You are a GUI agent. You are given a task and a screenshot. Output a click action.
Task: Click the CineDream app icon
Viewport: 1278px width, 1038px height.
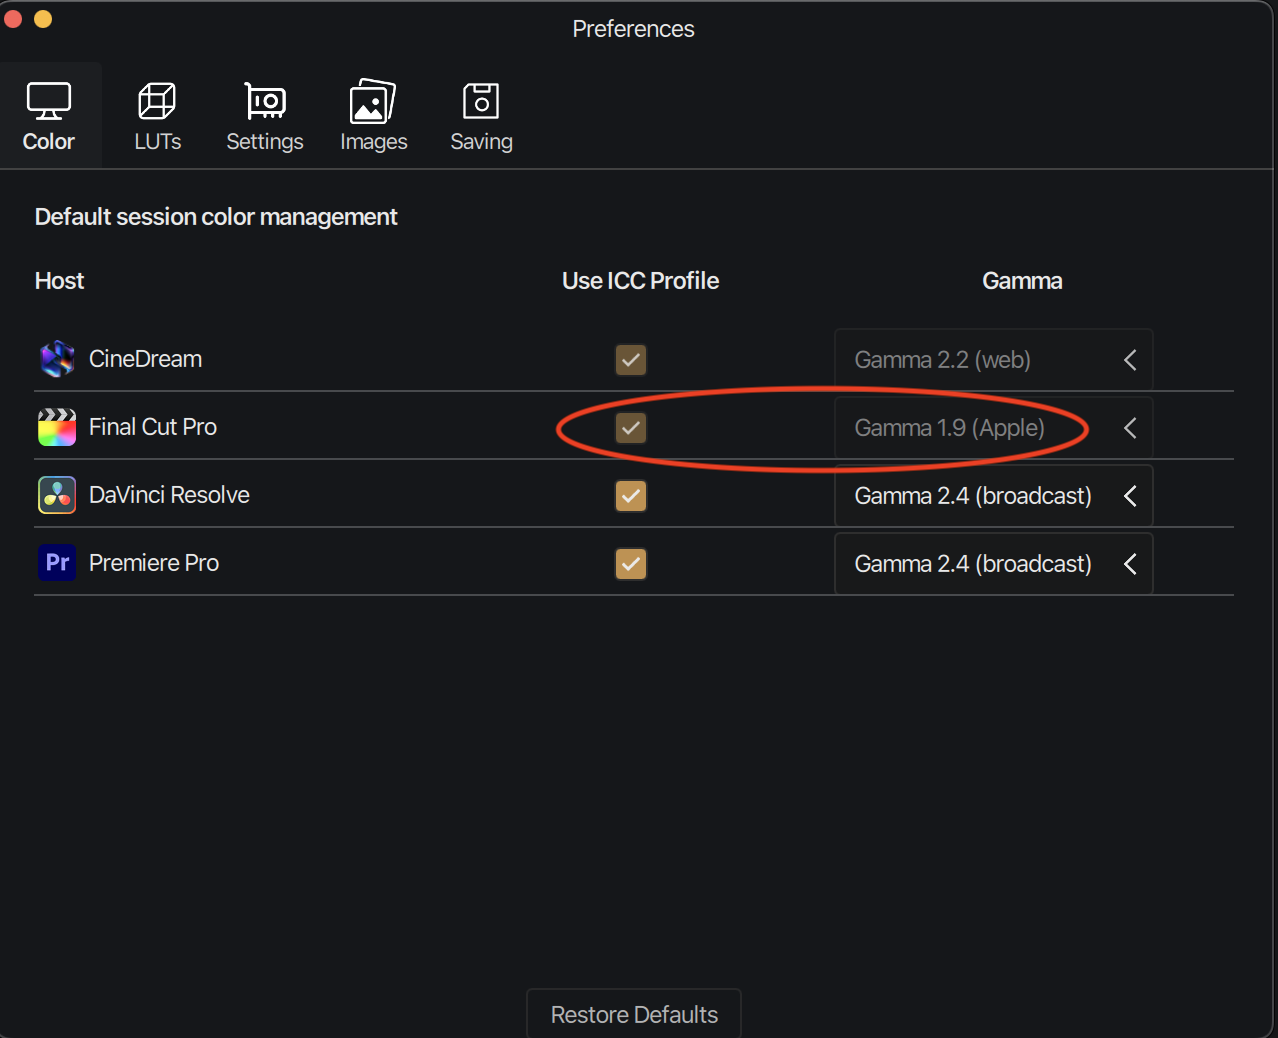point(57,359)
